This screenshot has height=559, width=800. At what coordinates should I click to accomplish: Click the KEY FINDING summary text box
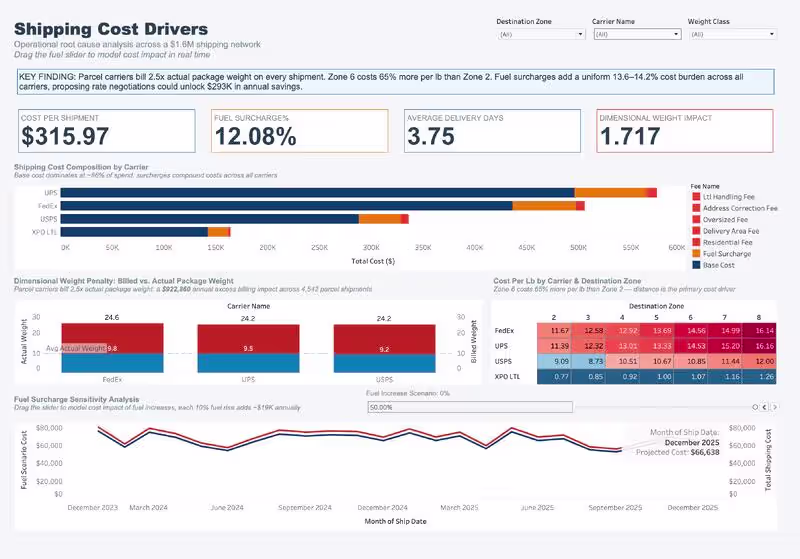(395, 82)
